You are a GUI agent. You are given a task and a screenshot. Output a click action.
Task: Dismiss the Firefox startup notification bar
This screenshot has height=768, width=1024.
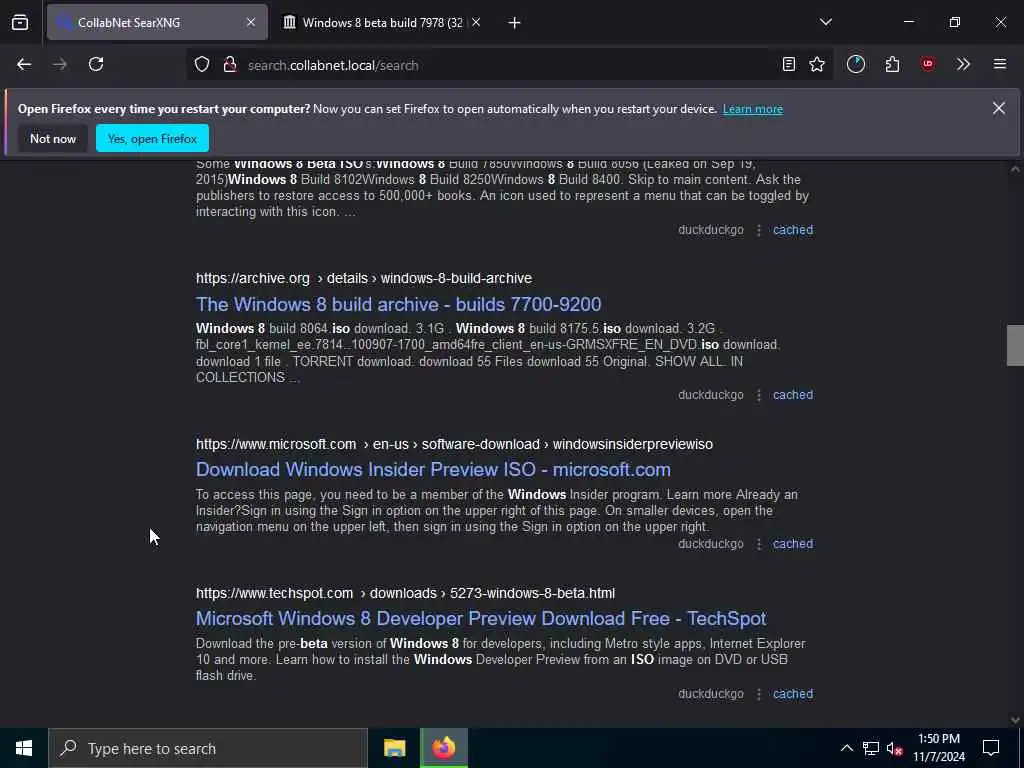(x=999, y=108)
